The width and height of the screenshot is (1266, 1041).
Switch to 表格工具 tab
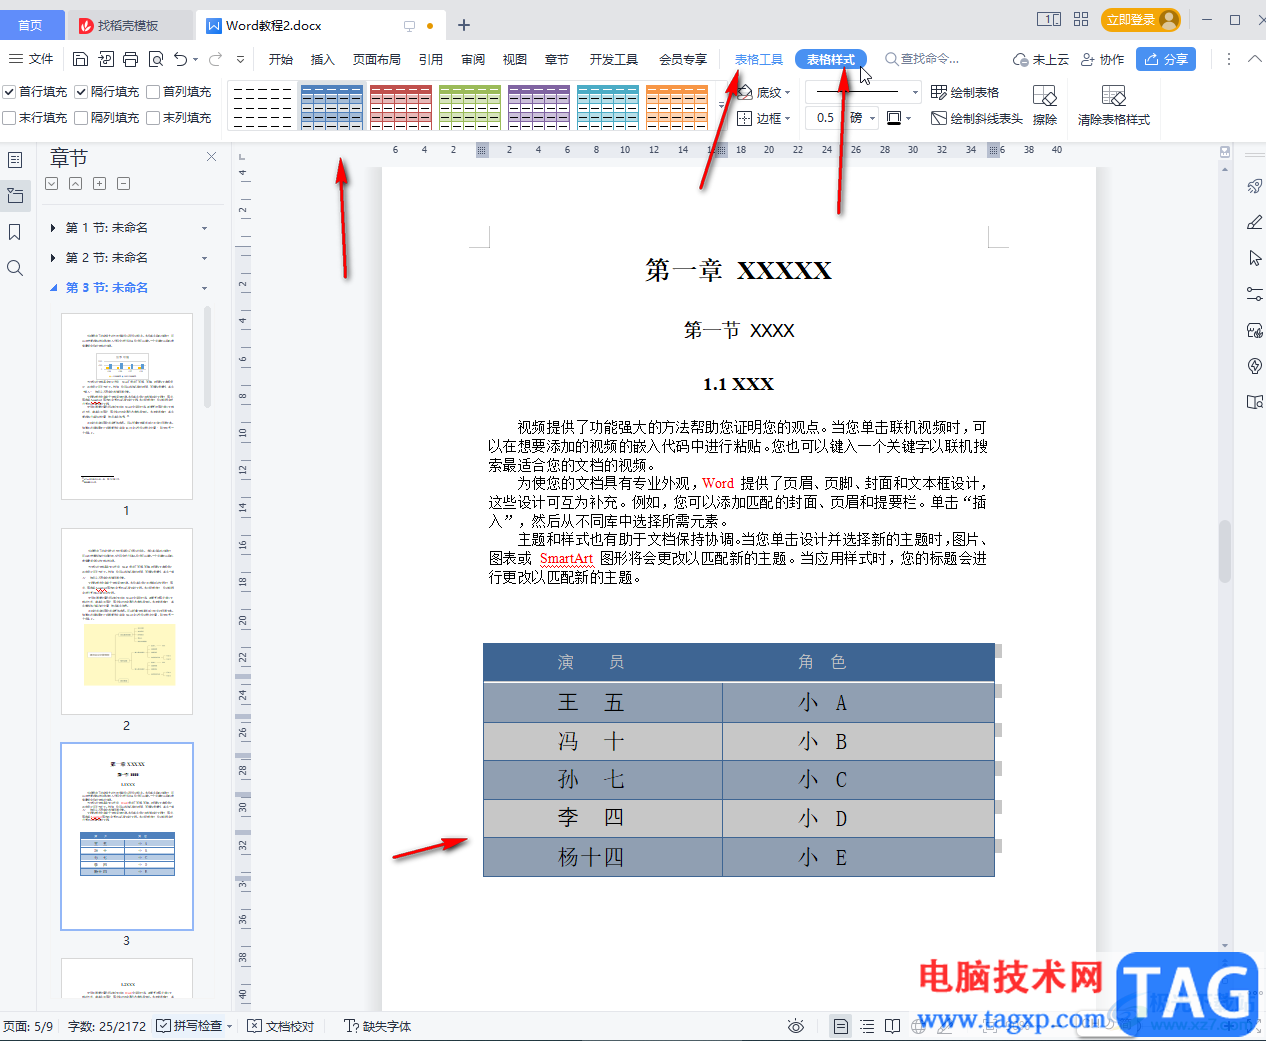pyautogui.click(x=759, y=60)
